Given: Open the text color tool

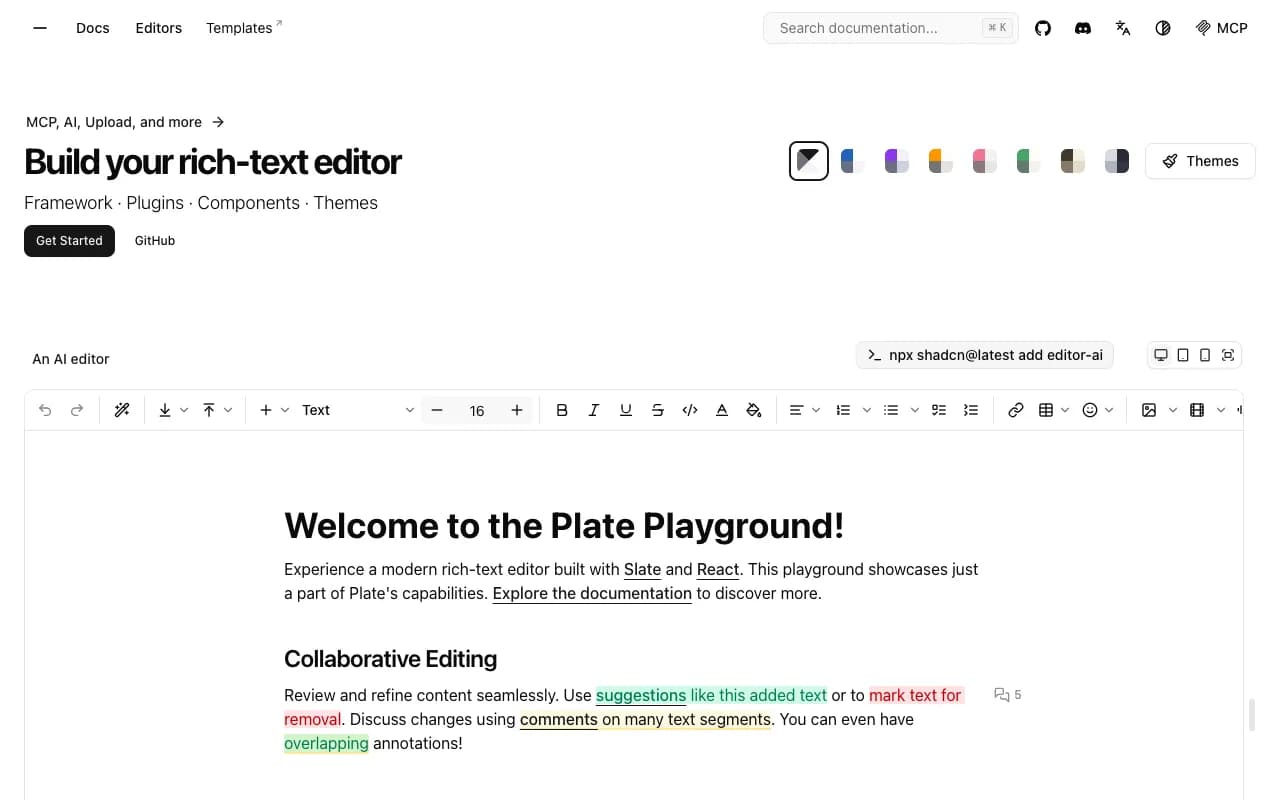Looking at the screenshot, I should pos(722,409).
